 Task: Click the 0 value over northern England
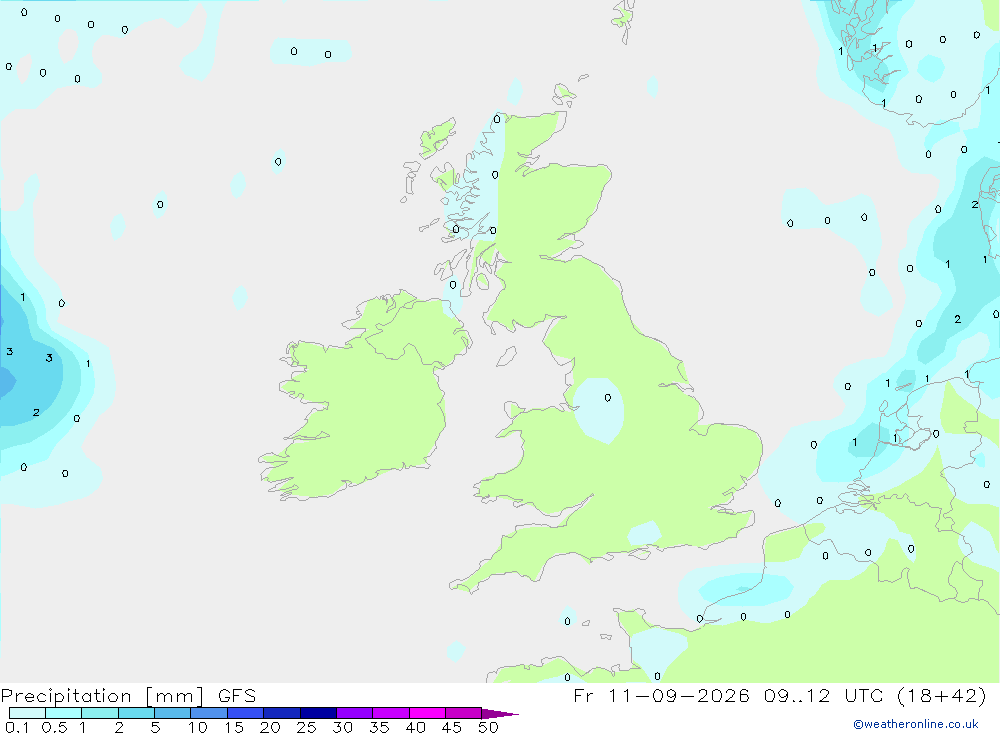pos(608,397)
